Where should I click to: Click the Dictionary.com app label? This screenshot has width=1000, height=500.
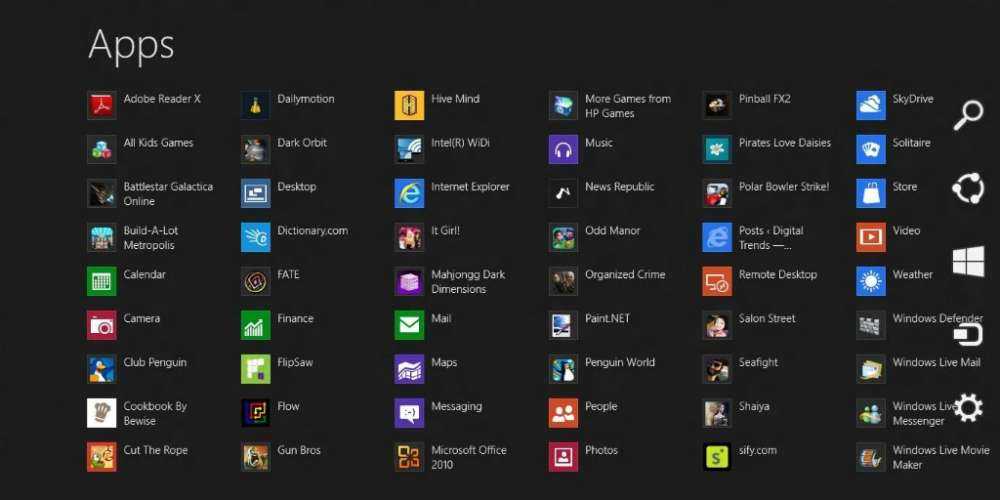(x=312, y=231)
